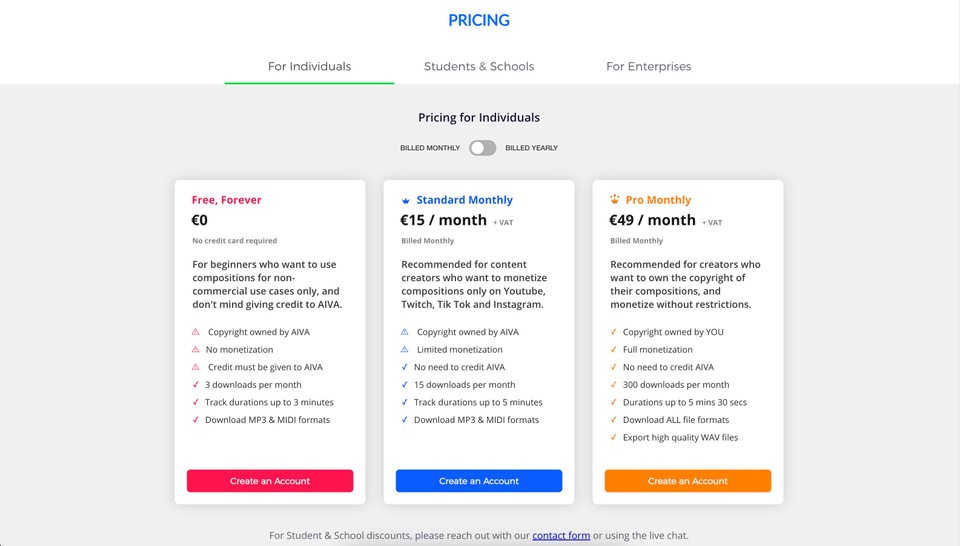Click red checkmark beside 3 downloads per month
The image size is (960, 546).
tap(195, 384)
